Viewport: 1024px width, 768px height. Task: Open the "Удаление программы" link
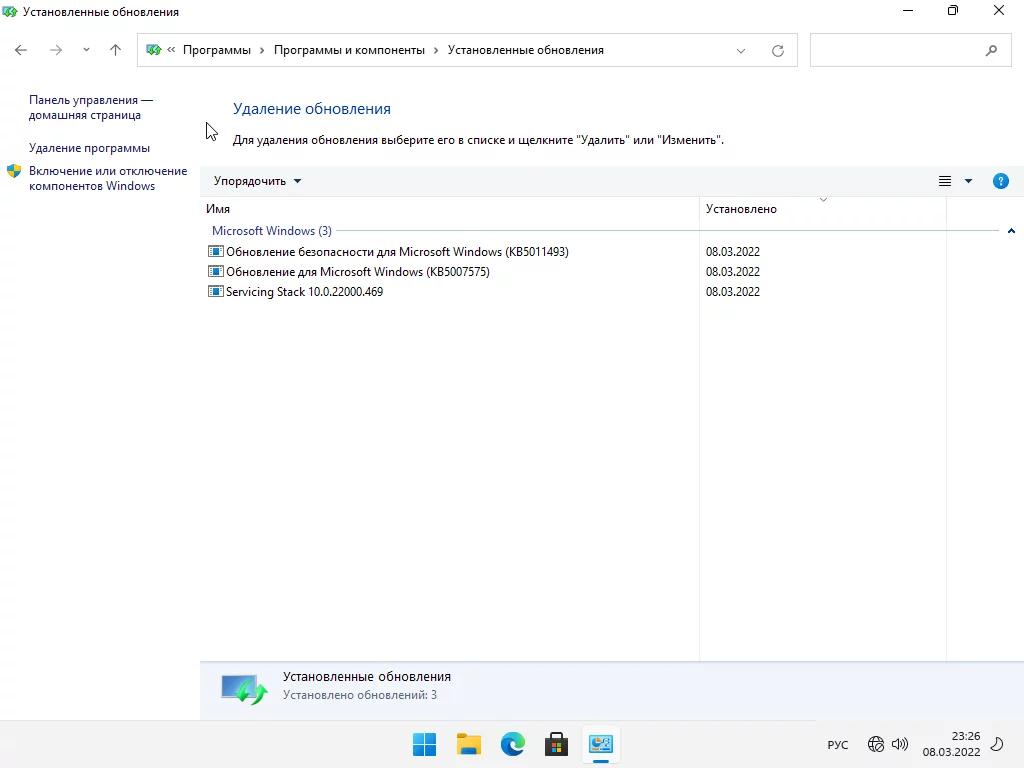[x=89, y=148]
